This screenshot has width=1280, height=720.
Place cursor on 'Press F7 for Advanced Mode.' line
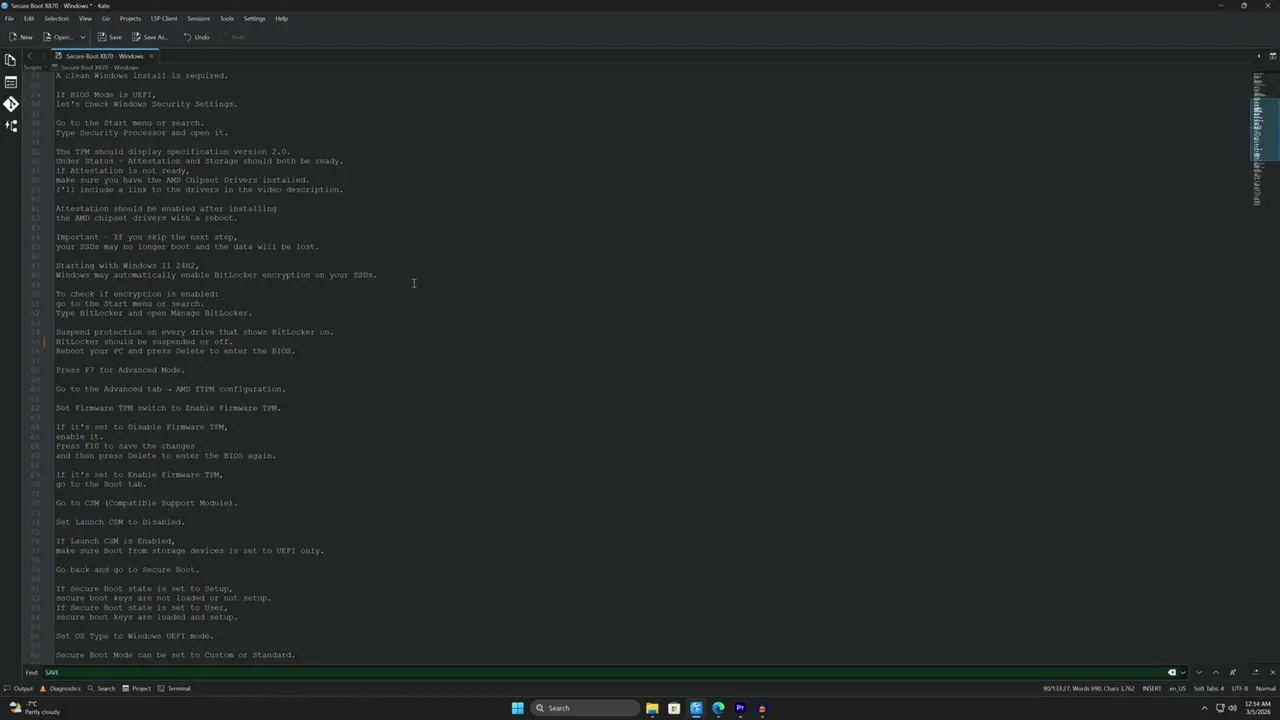click(x=120, y=370)
